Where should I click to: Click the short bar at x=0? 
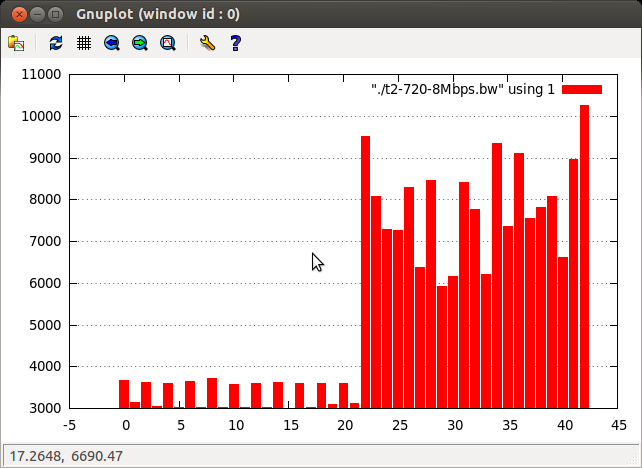[x=124, y=394]
